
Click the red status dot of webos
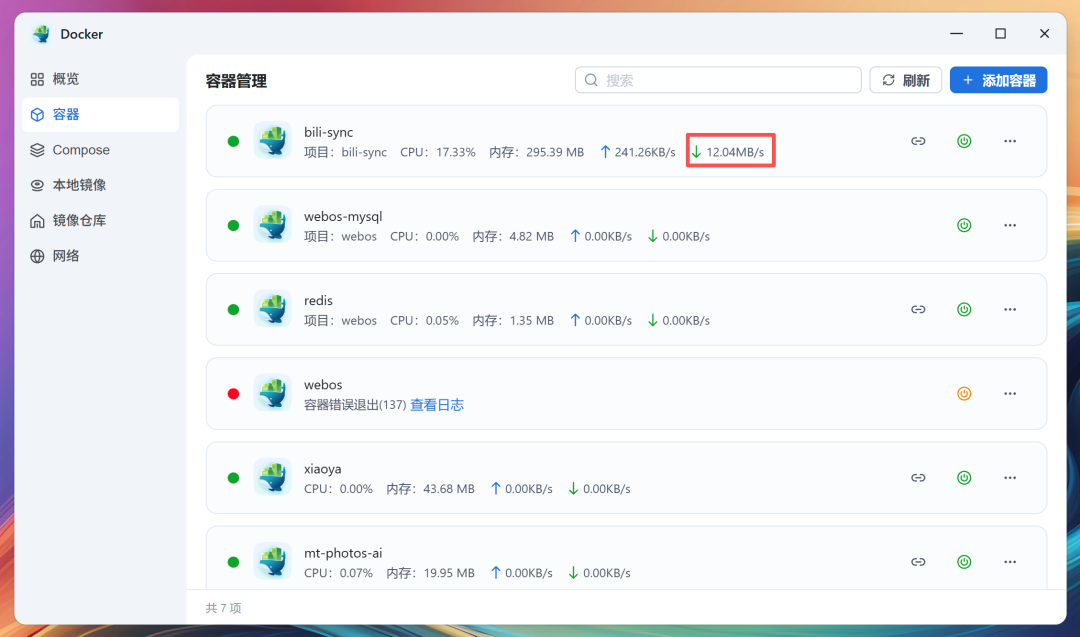pos(233,393)
